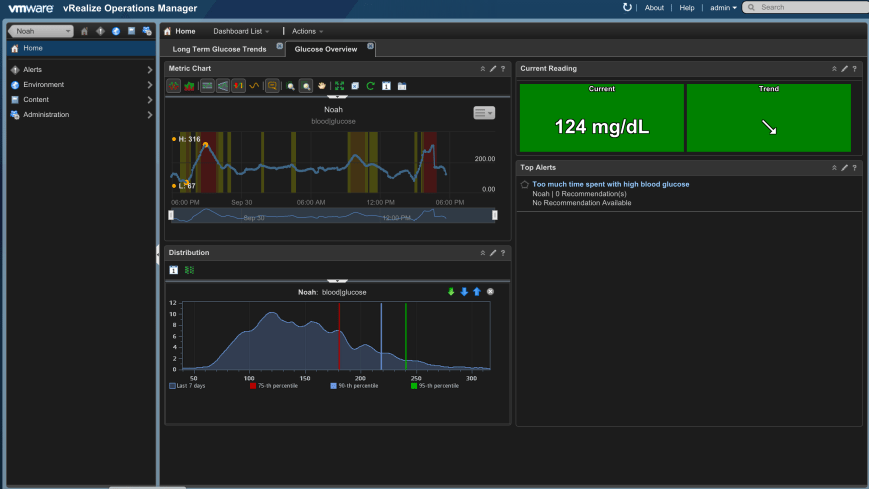Move Distribution chart up with blue arrow
Viewport: 869px width, 489px height.
click(x=477, y=292)
